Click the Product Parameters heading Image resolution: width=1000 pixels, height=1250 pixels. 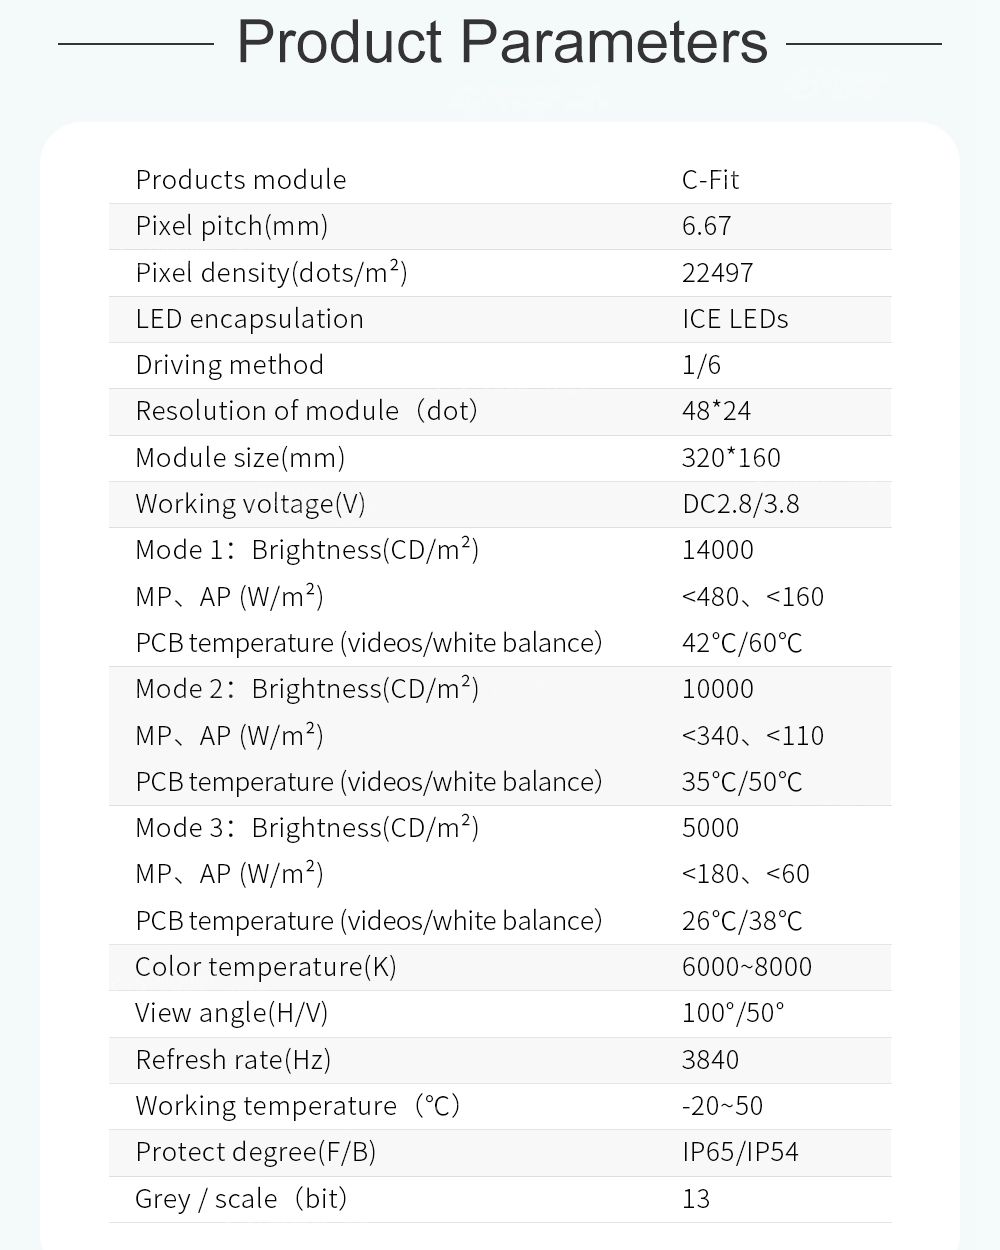pos(501,42)
